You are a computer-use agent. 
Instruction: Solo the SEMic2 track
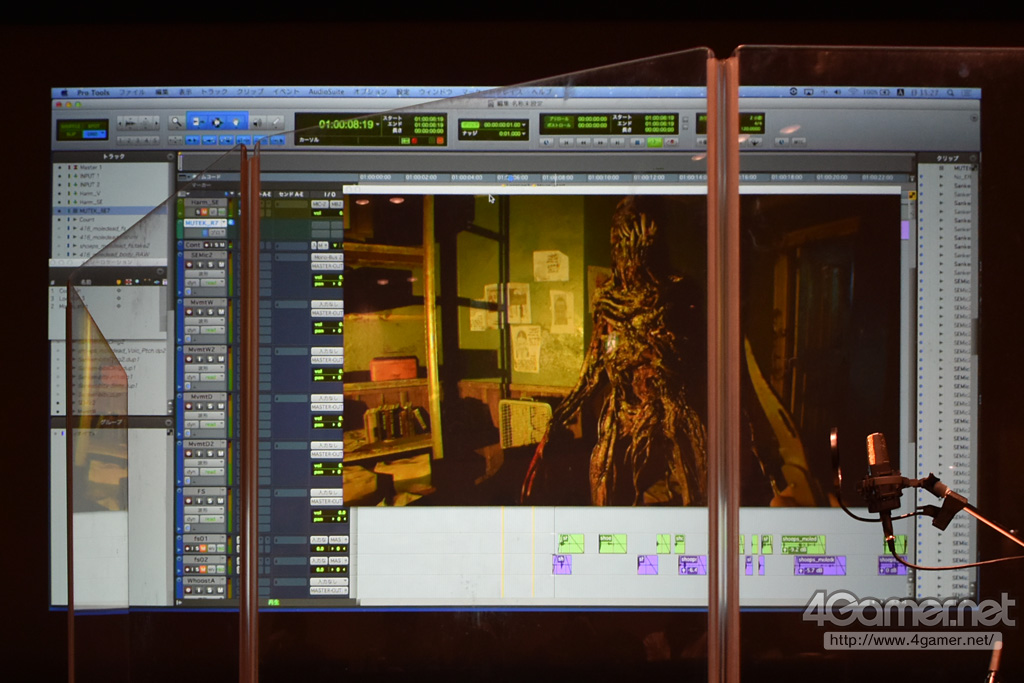210,264
